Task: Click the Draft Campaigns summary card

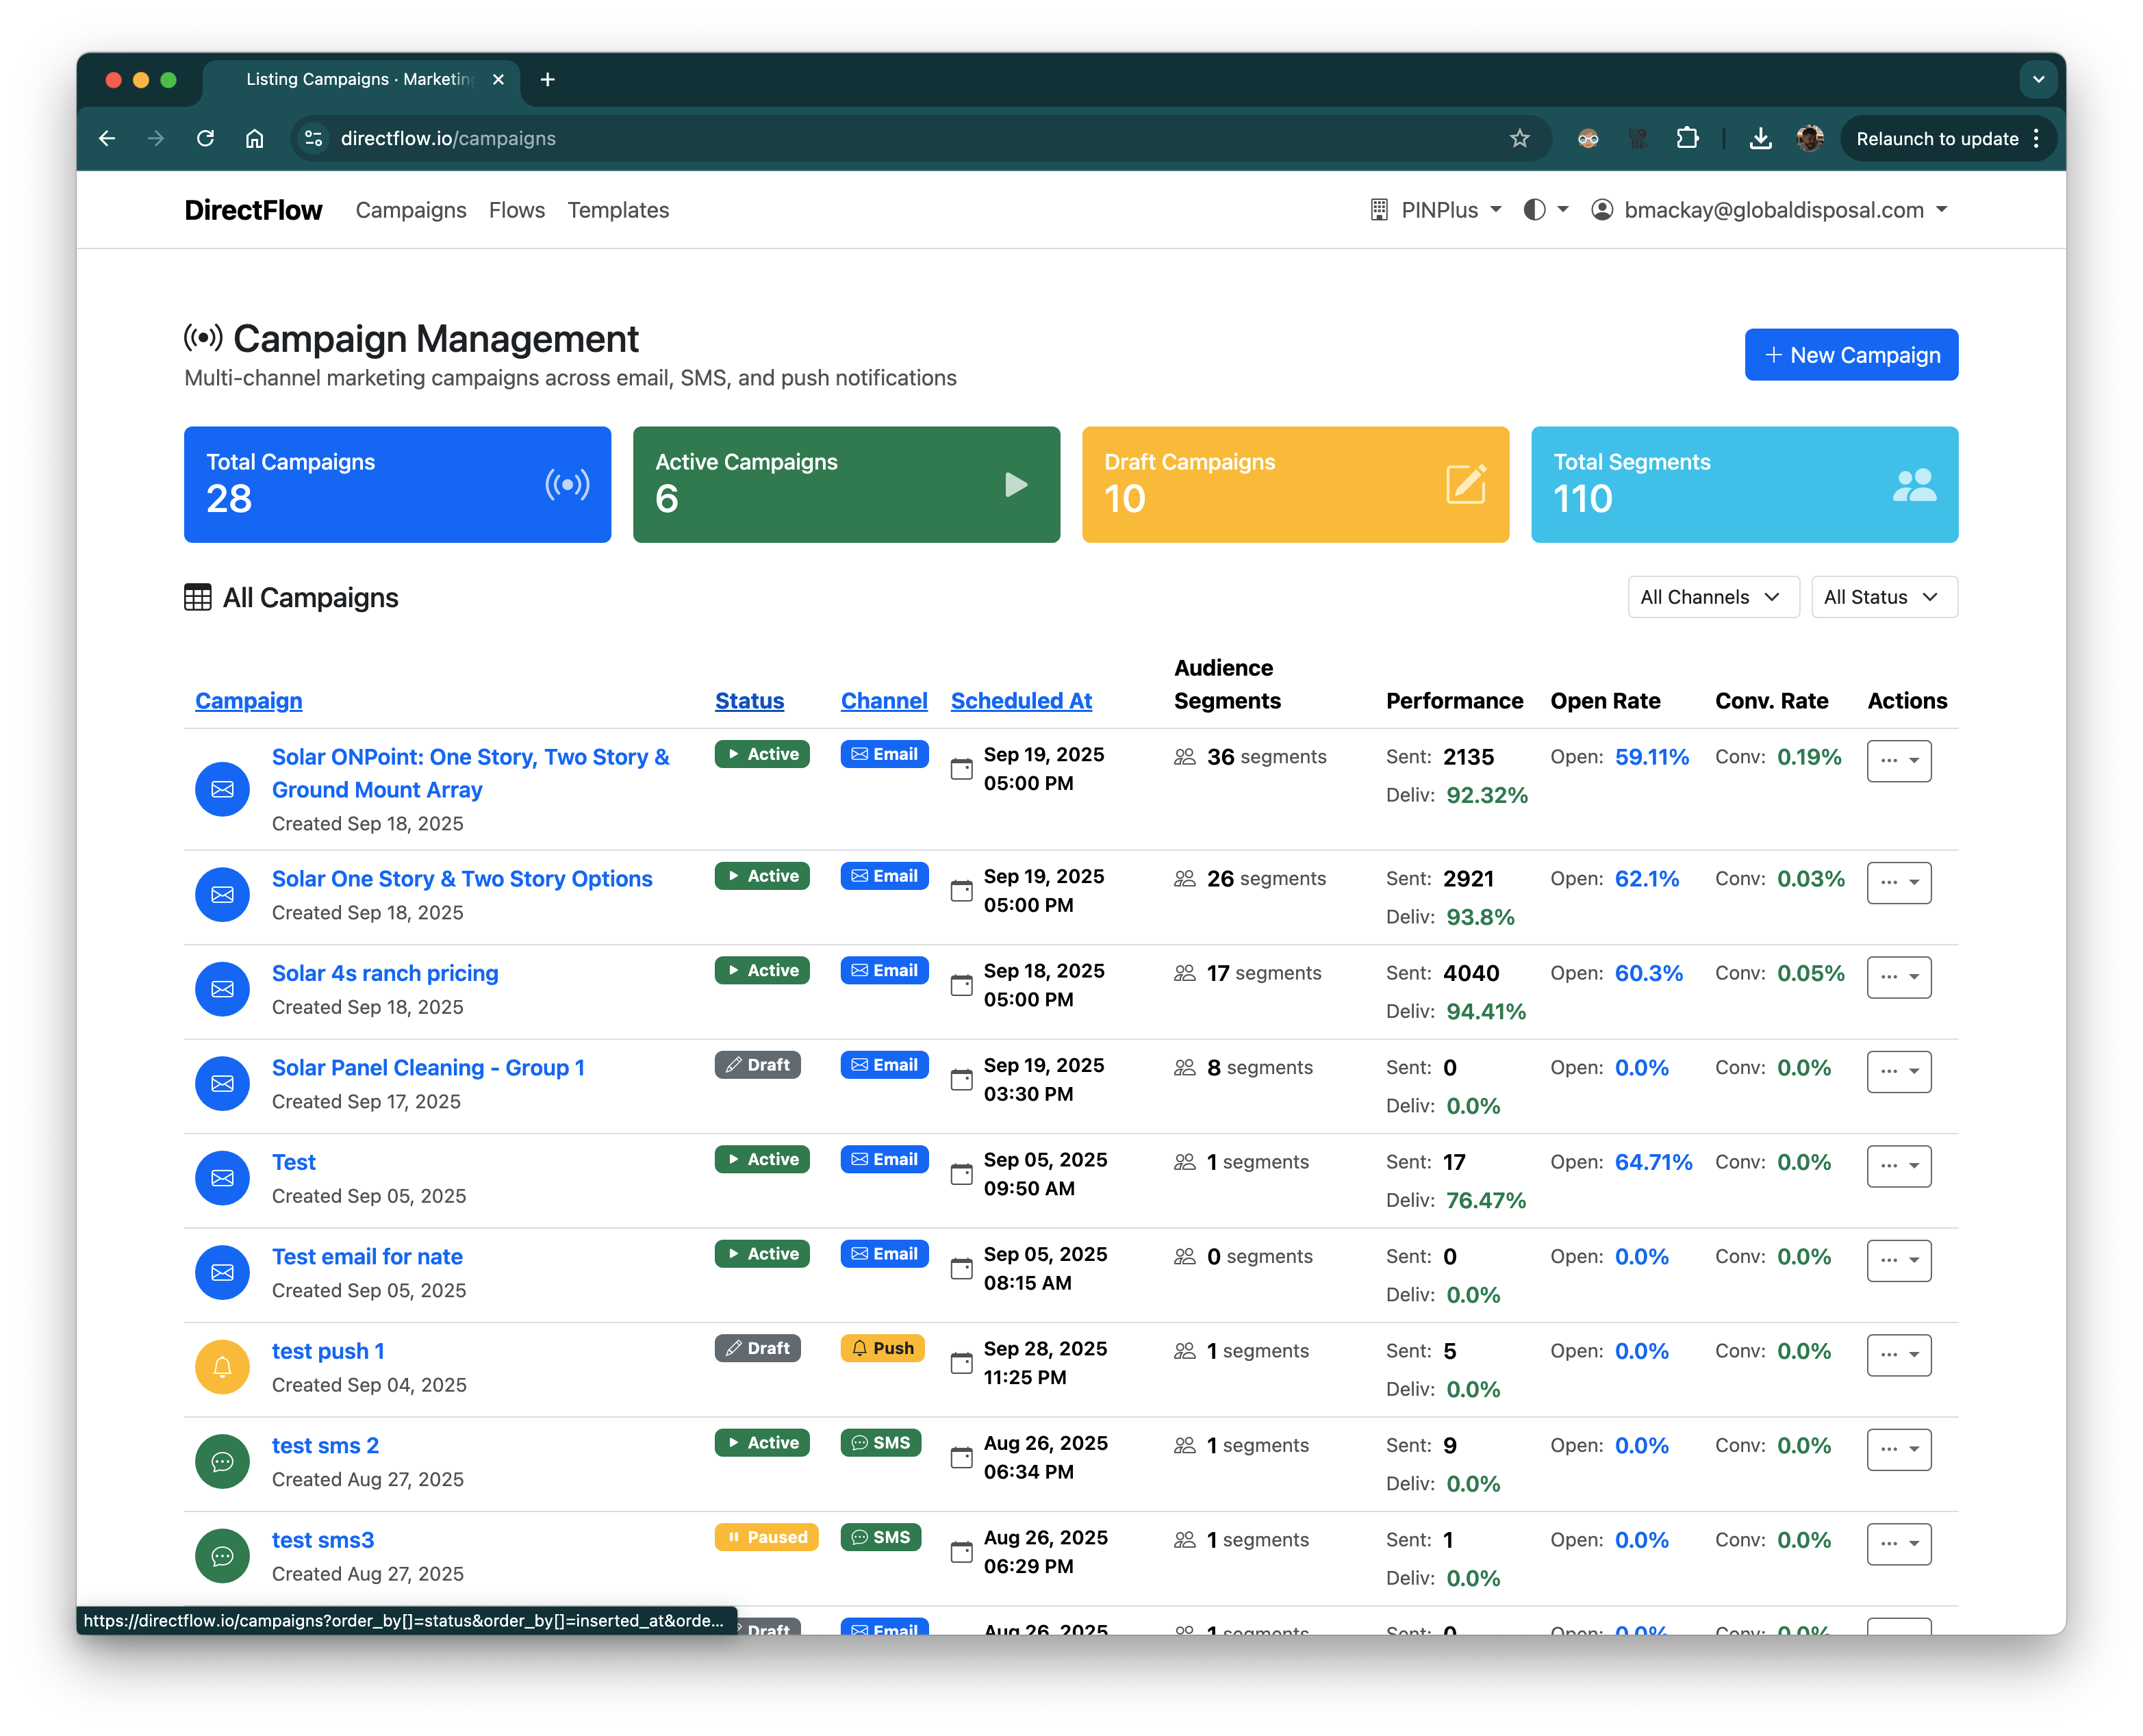Action: coord(1294,485)
